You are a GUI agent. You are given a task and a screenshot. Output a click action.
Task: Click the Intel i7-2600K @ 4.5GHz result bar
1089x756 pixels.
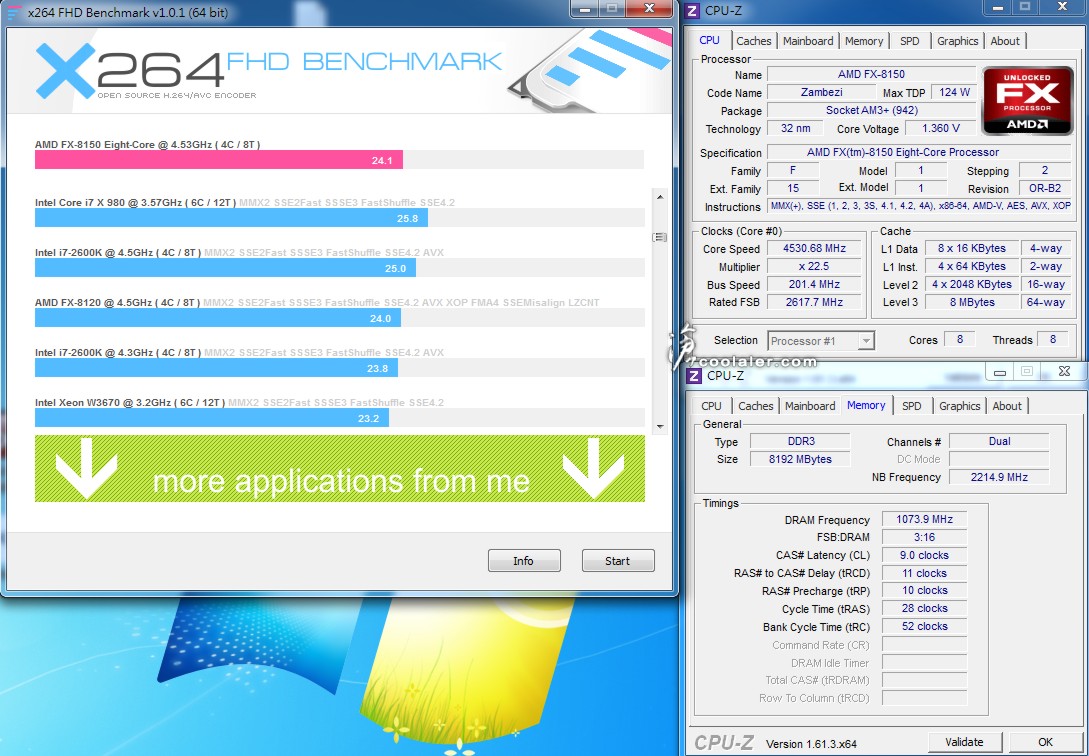226,268
